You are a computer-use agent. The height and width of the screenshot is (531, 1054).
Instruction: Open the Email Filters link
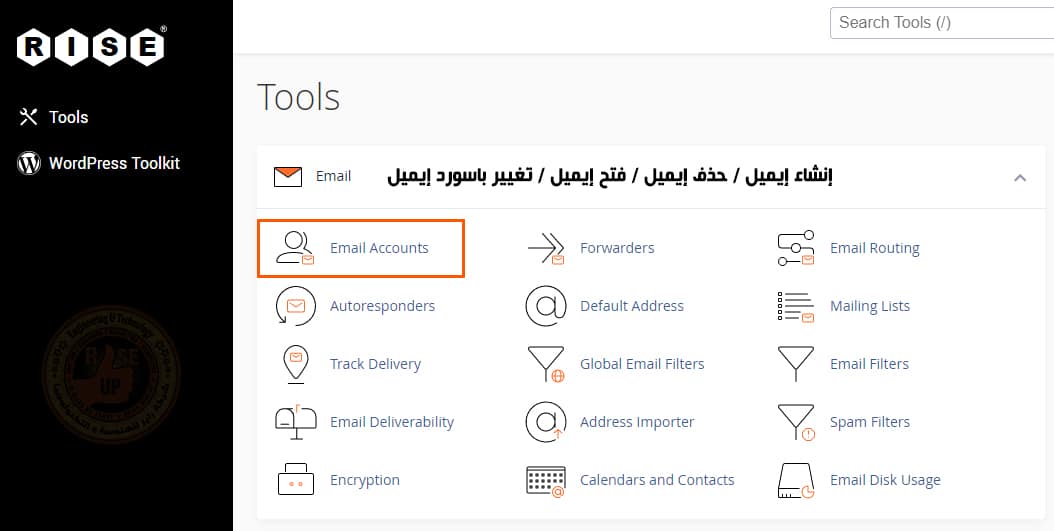[869, 364]
